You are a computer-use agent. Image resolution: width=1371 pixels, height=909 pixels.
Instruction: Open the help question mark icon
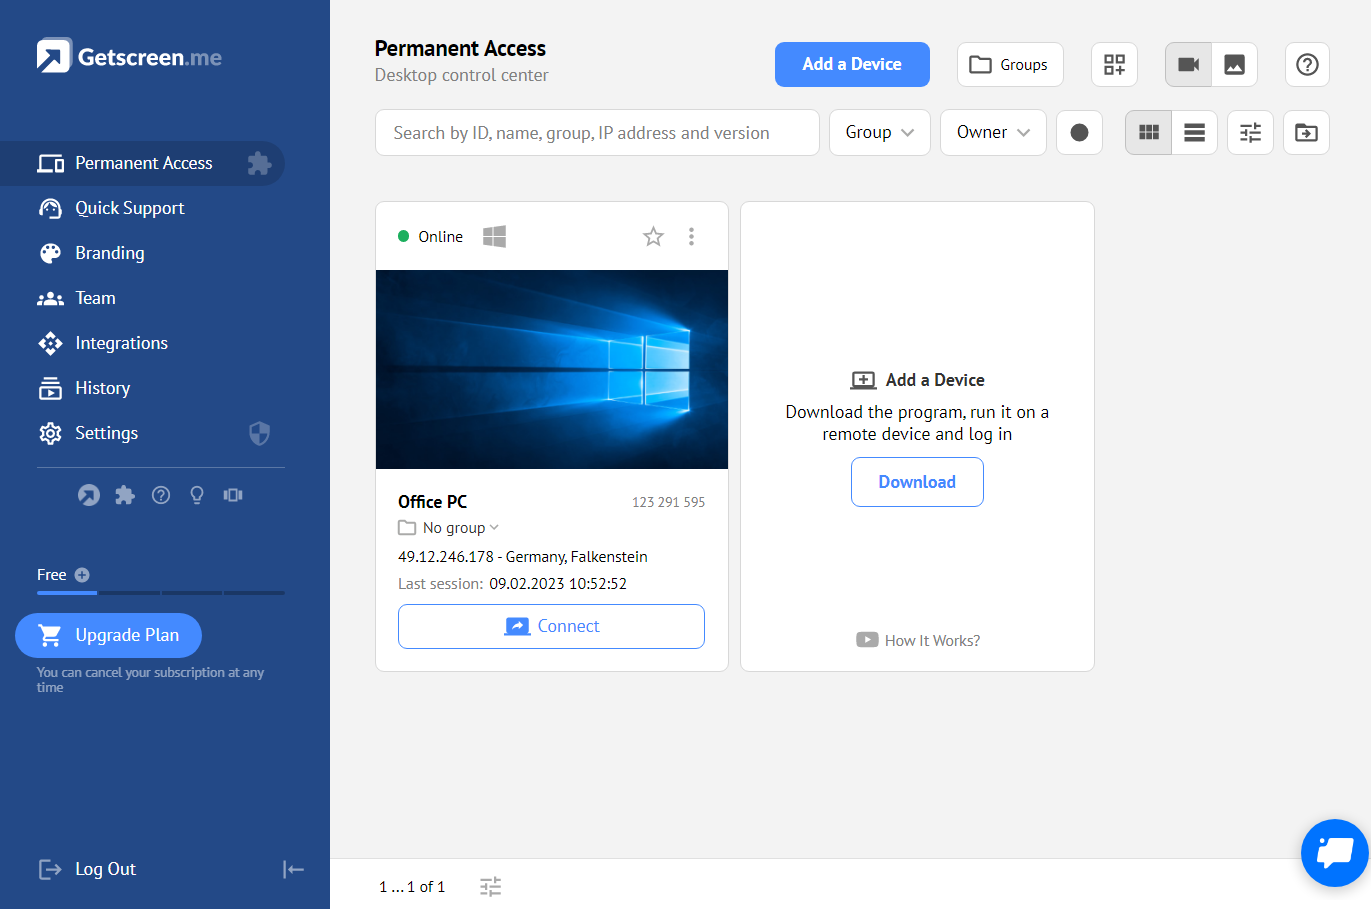1306,65
